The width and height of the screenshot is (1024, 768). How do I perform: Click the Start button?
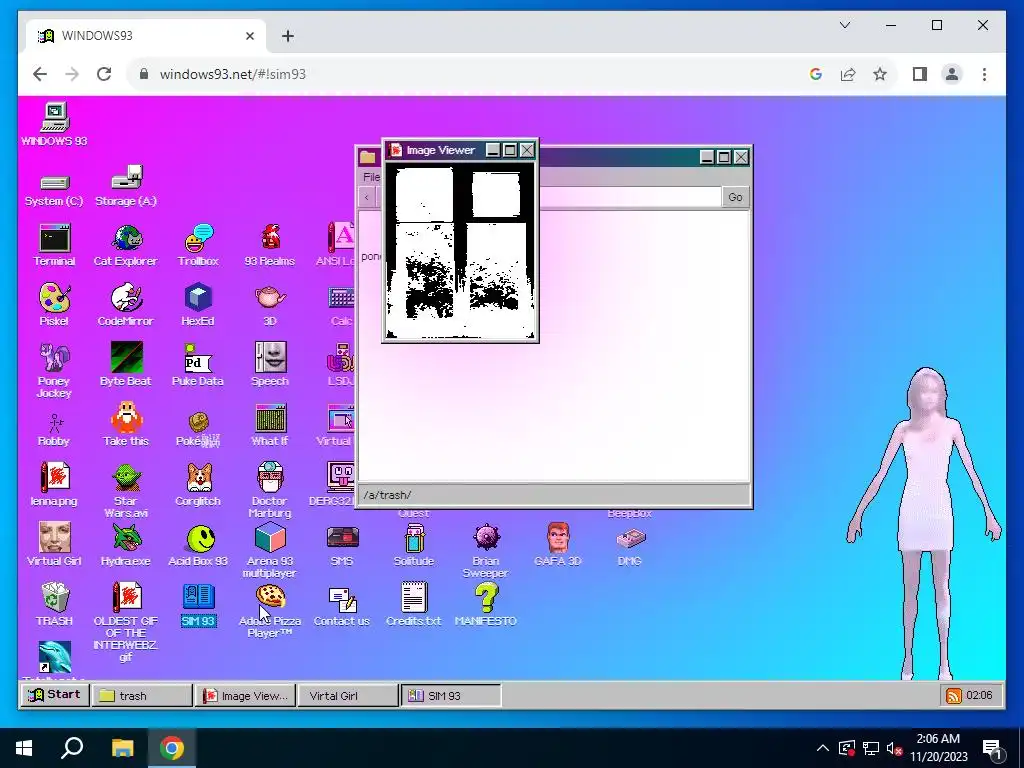tap(54, 695)
